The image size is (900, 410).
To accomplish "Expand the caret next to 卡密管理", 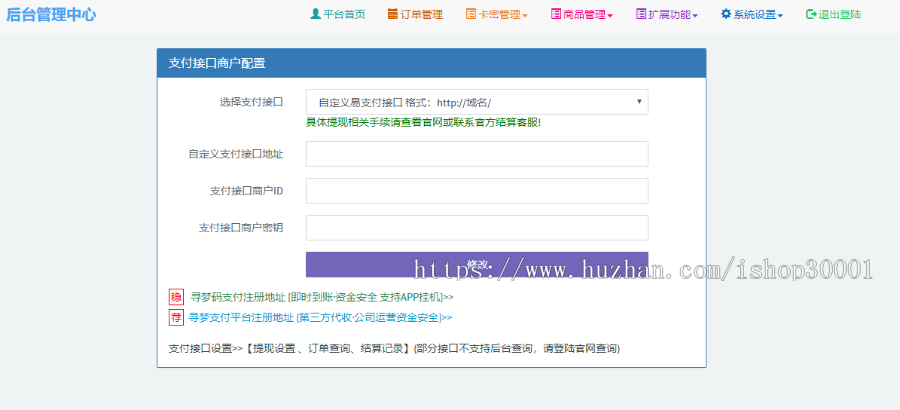I will coord(525,16).
